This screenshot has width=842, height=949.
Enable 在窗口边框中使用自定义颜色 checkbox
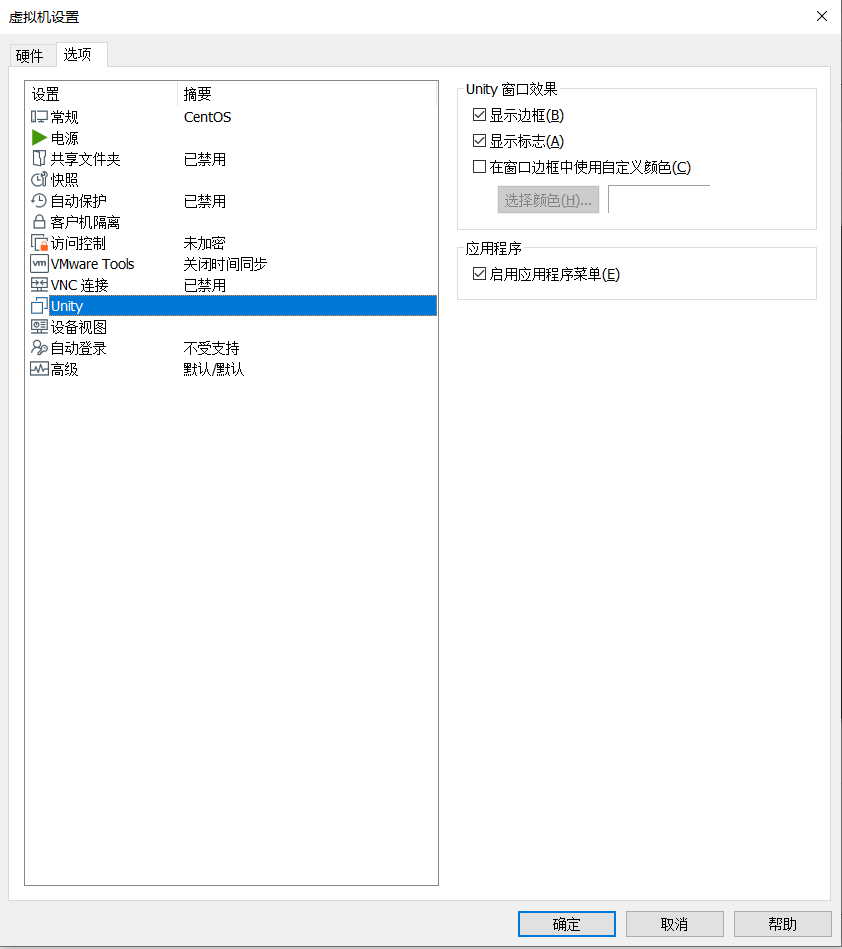[479, 167]
